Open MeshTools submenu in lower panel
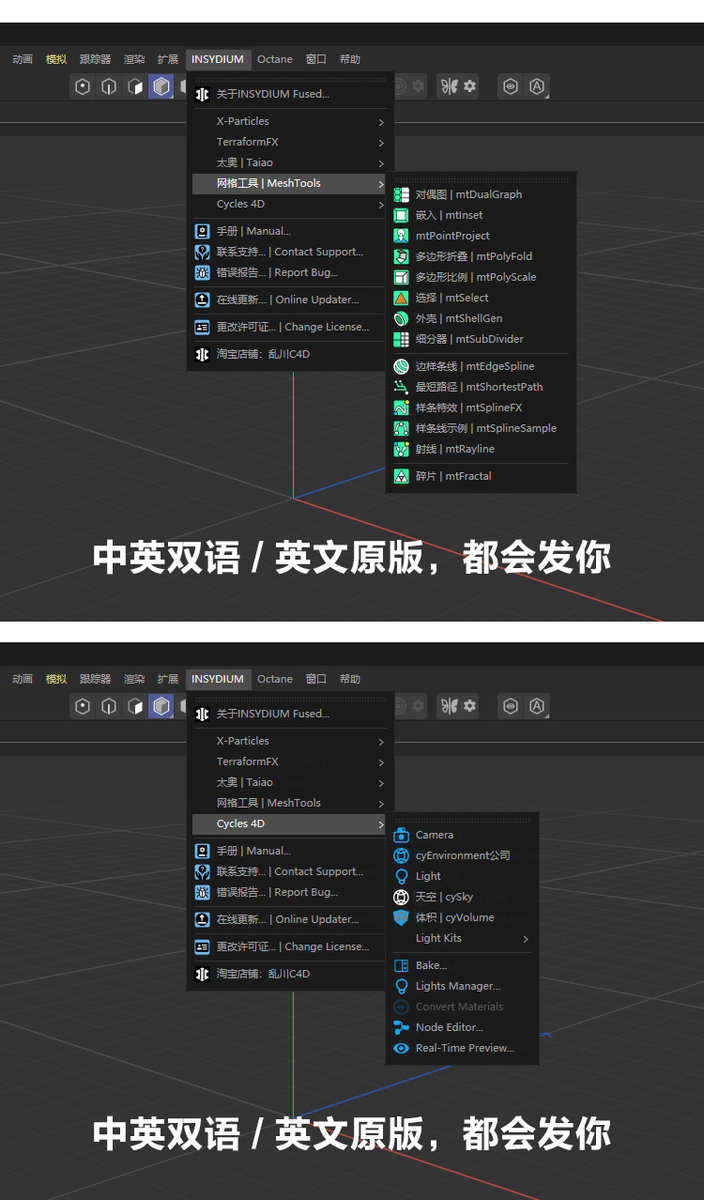This screenshot has width=704, height=1200. point(290,803)
